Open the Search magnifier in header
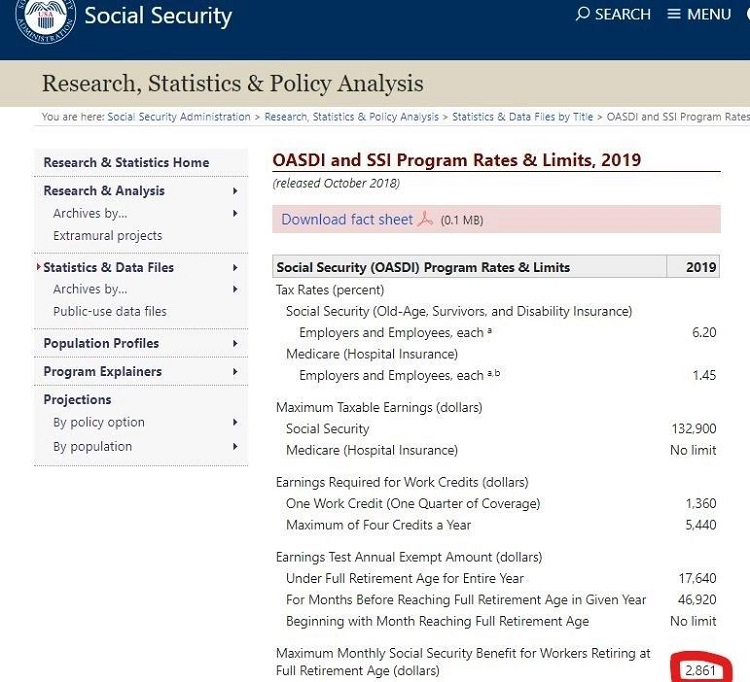The image size is (750, 682). [x=583, y=14]
